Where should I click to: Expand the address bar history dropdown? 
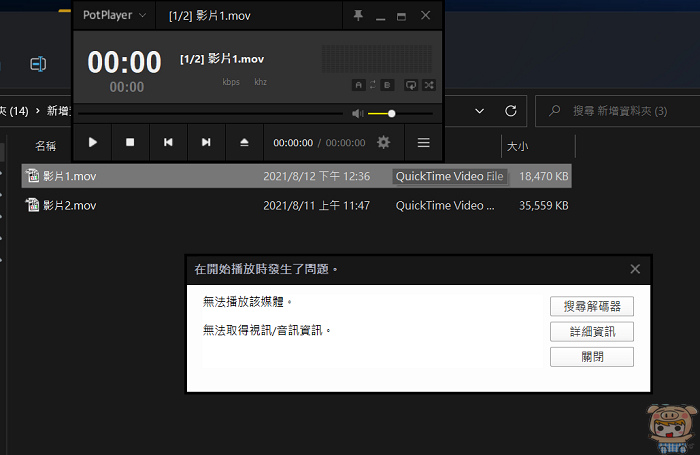[479, 110]
